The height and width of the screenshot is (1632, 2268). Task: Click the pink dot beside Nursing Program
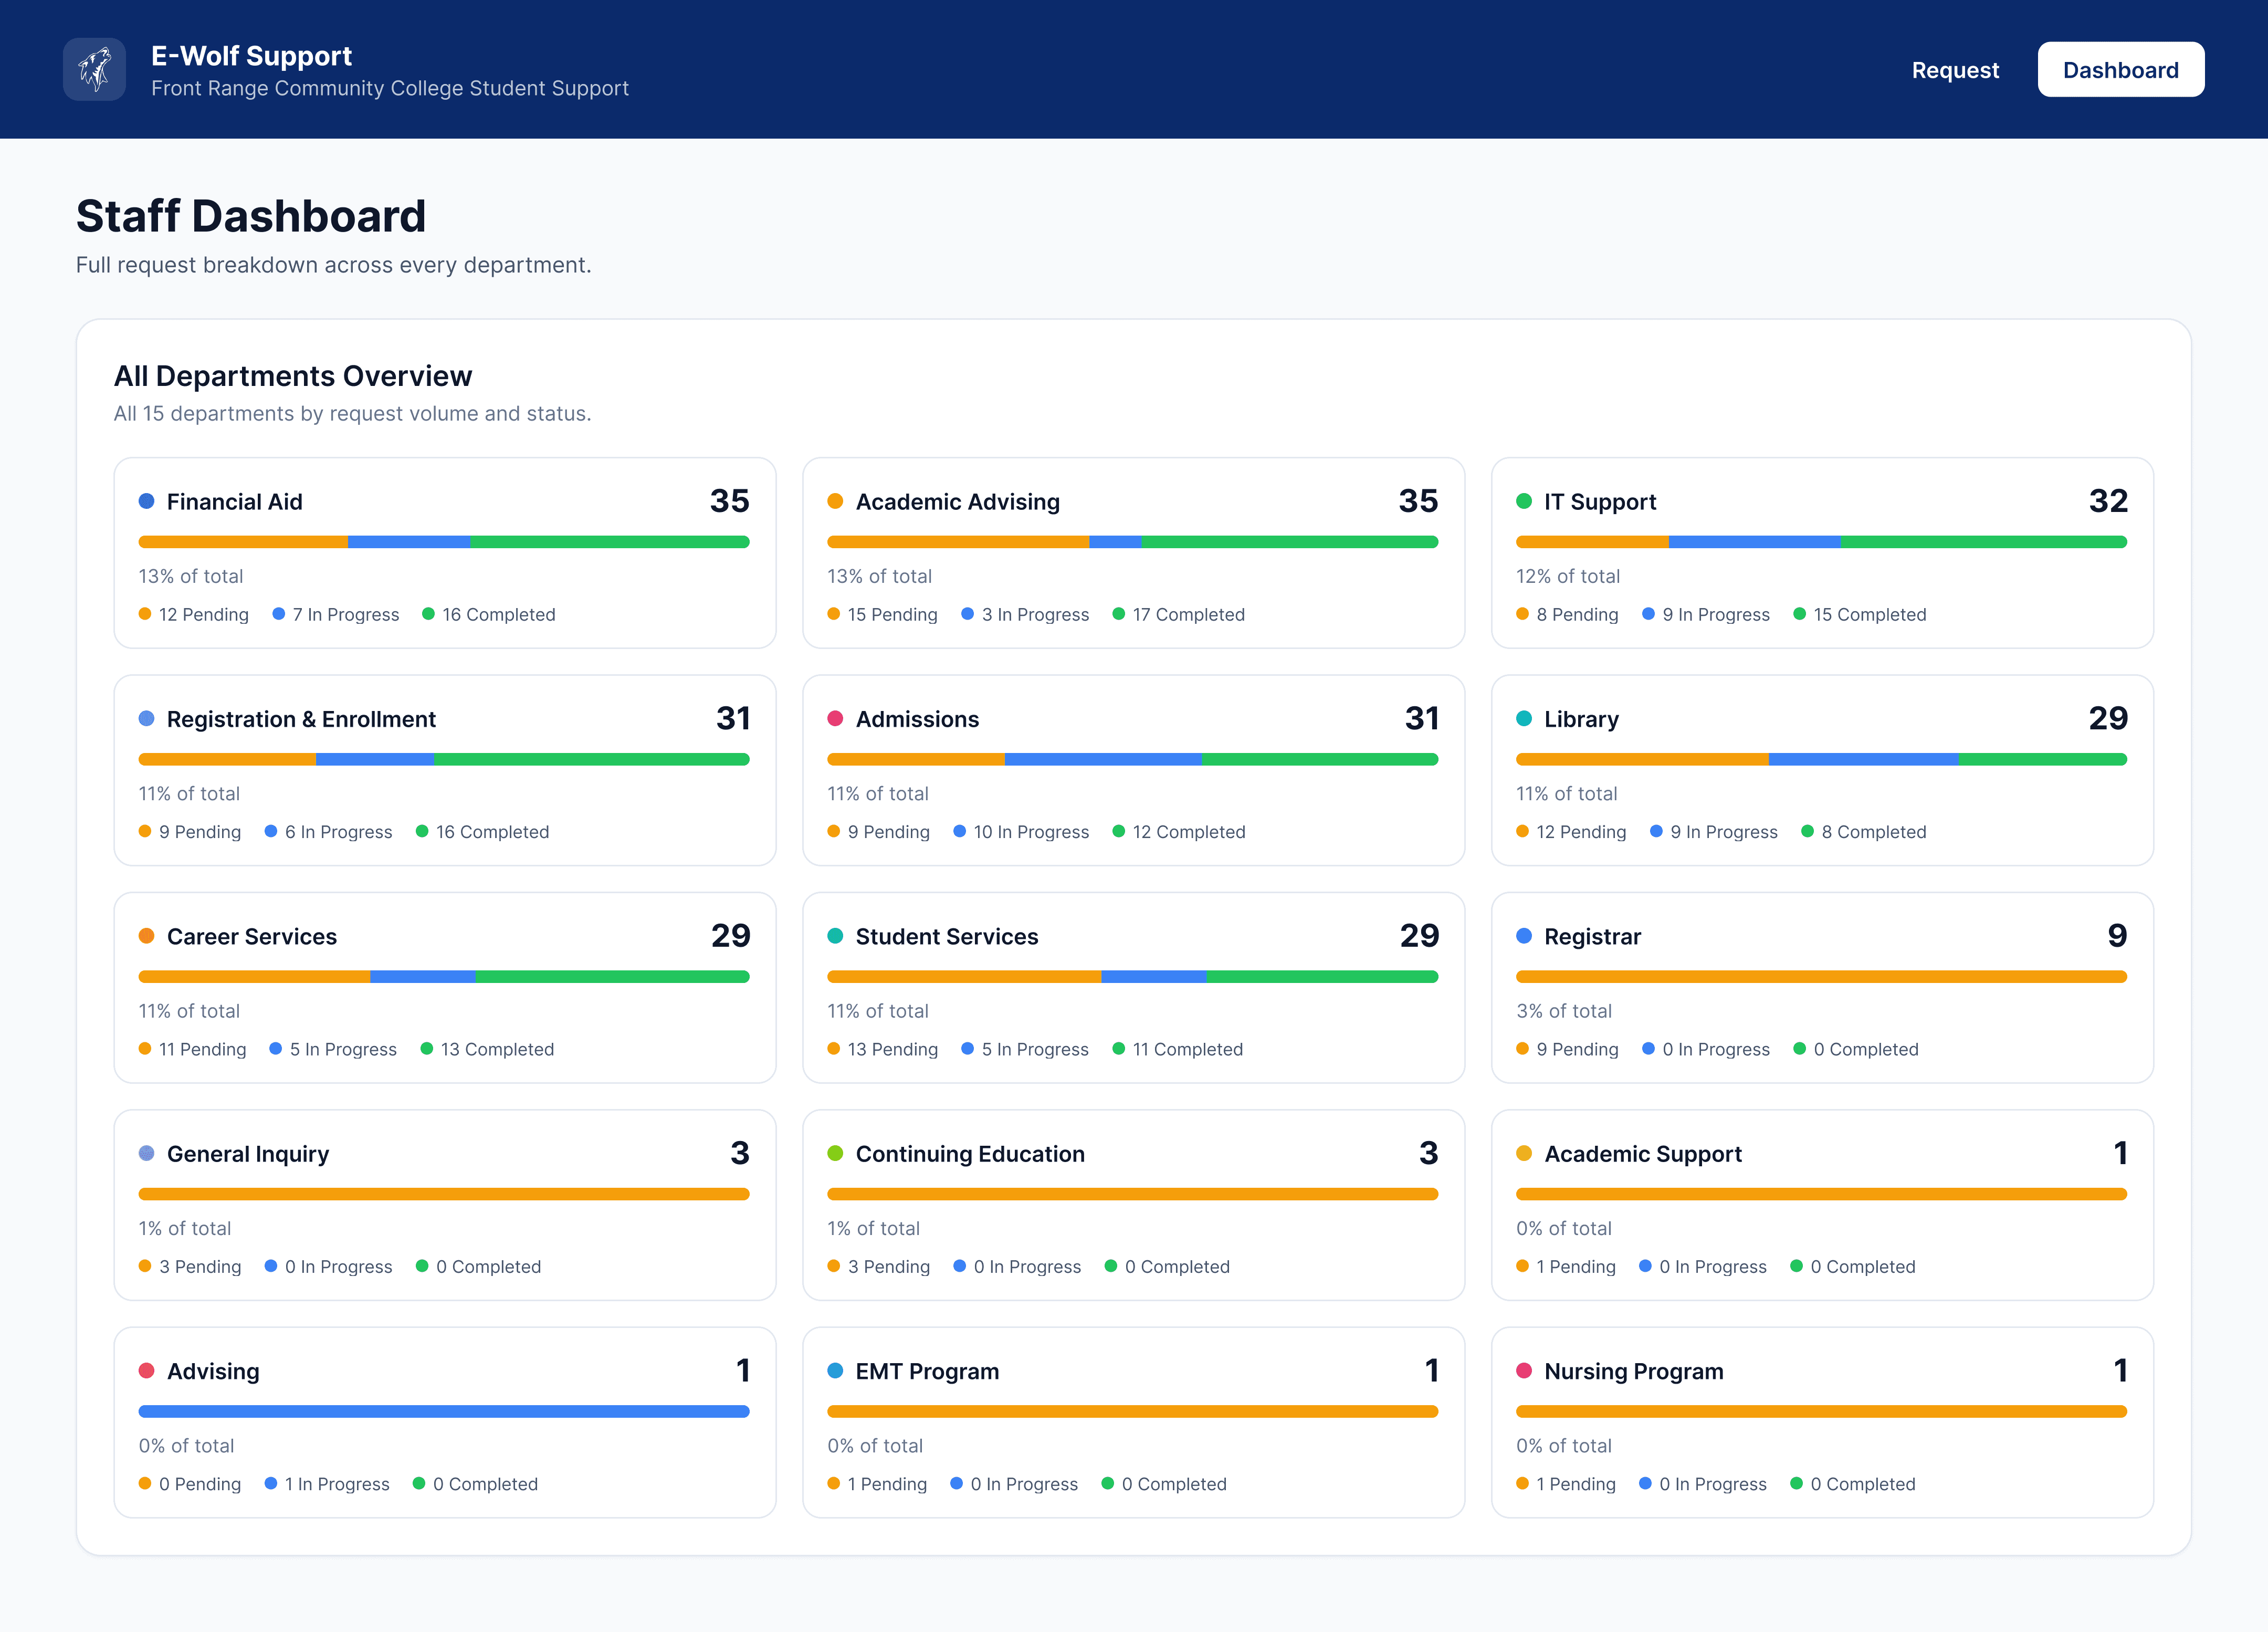(1524, 1370)
